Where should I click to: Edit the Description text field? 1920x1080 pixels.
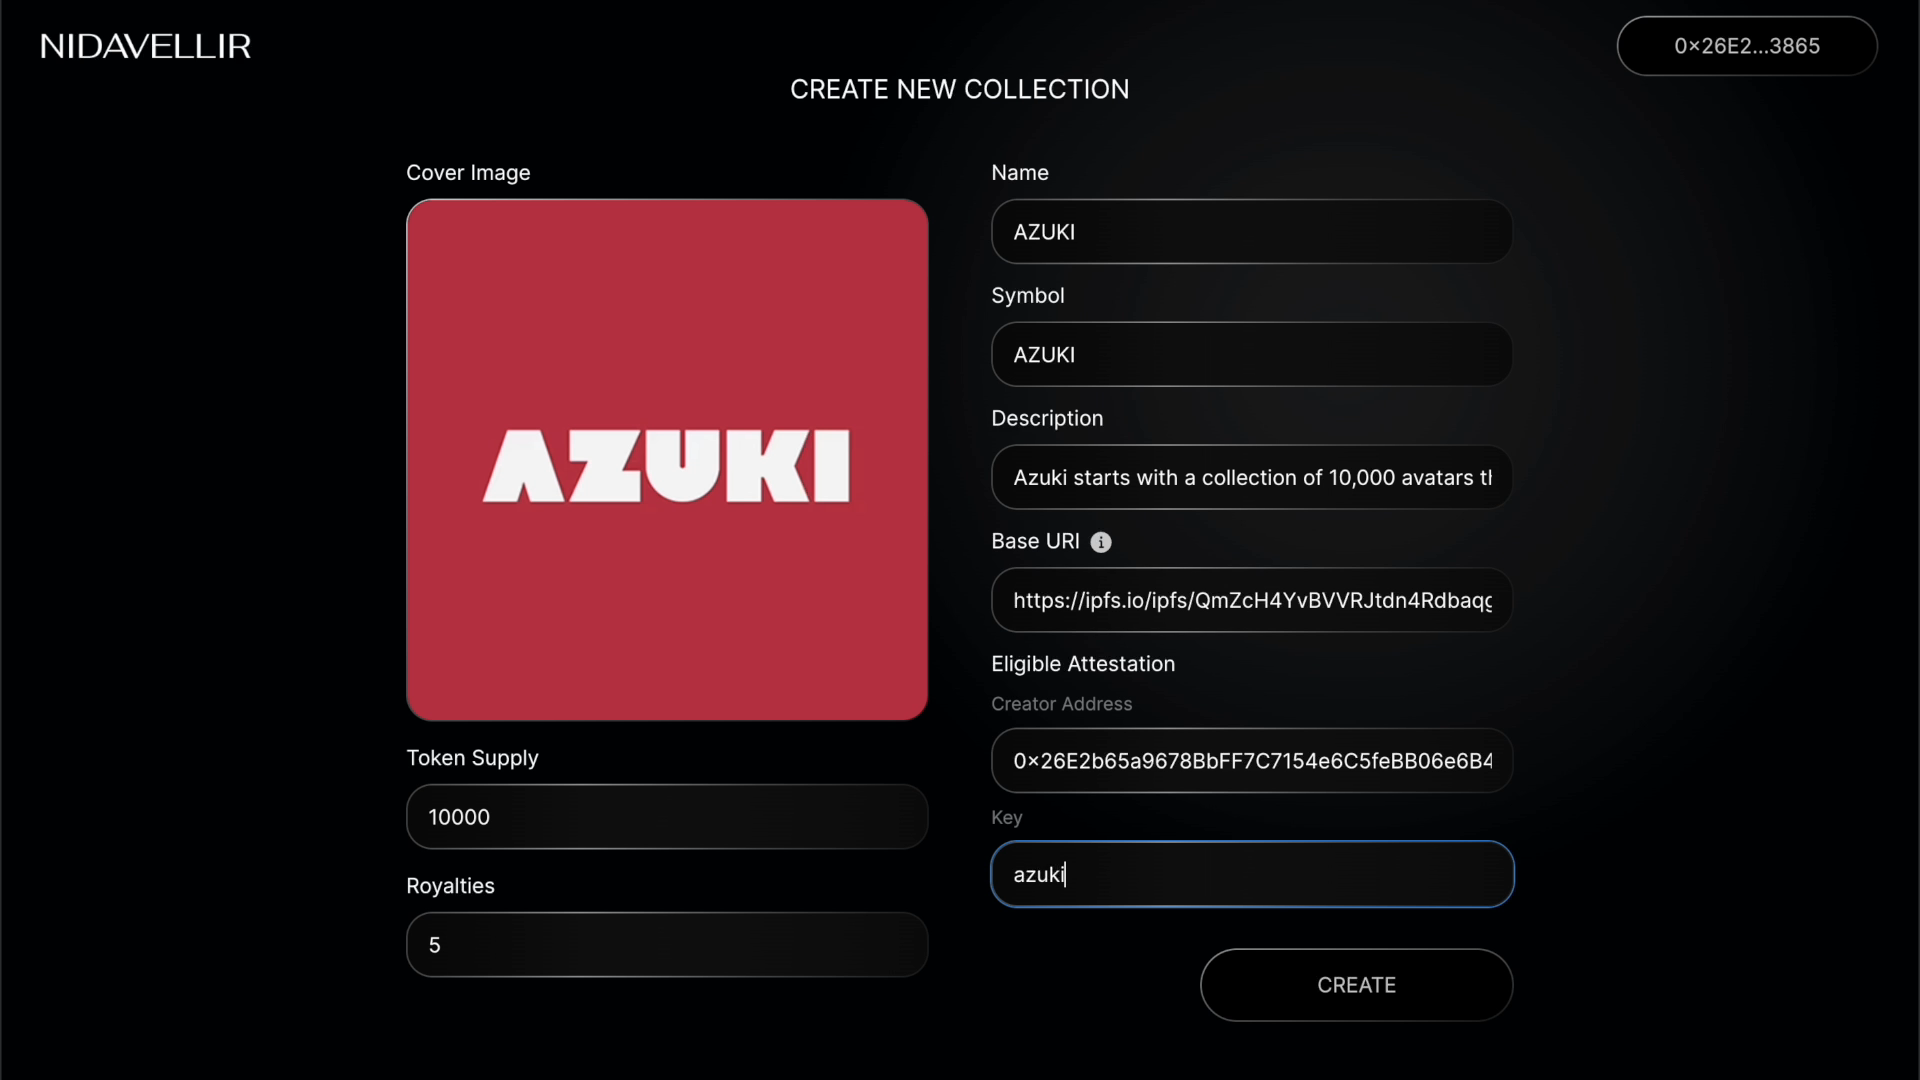pyautogui.click(x=1252, y=478)
